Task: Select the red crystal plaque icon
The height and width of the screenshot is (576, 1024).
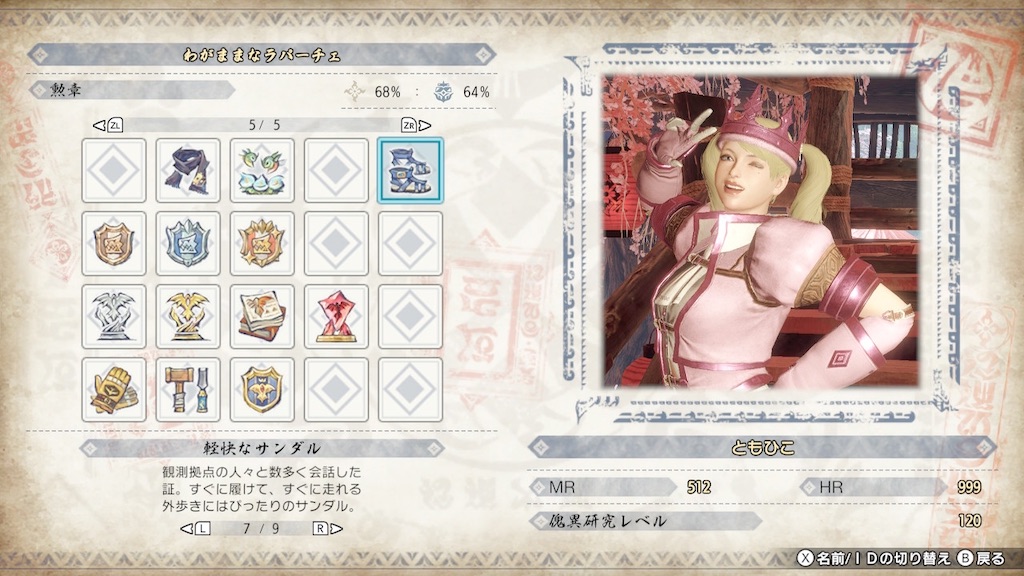Action: (336, 317)
